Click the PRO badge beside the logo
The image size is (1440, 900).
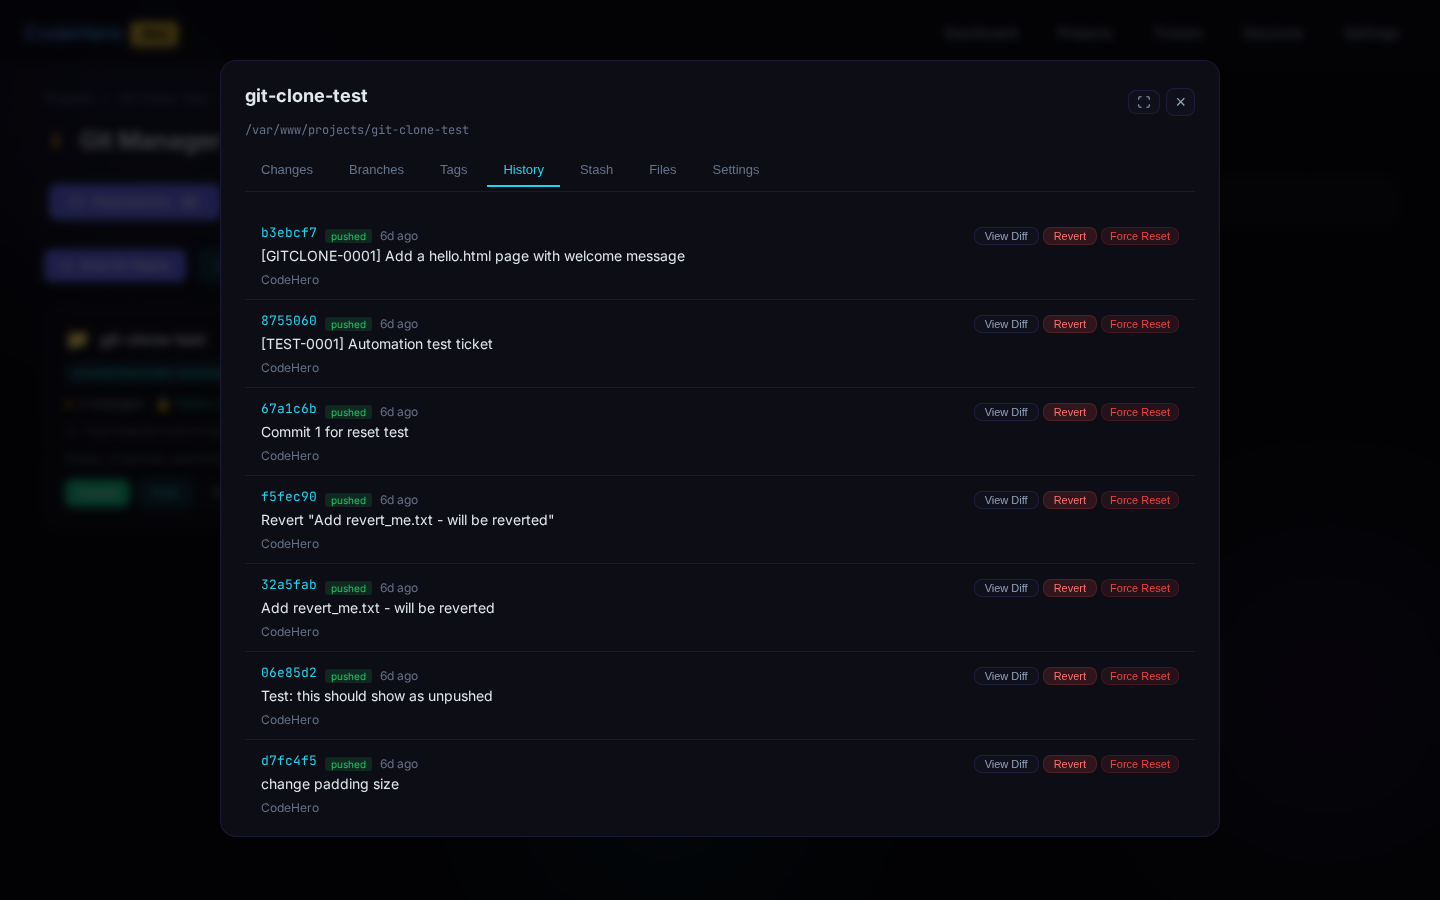click(155, 33)
